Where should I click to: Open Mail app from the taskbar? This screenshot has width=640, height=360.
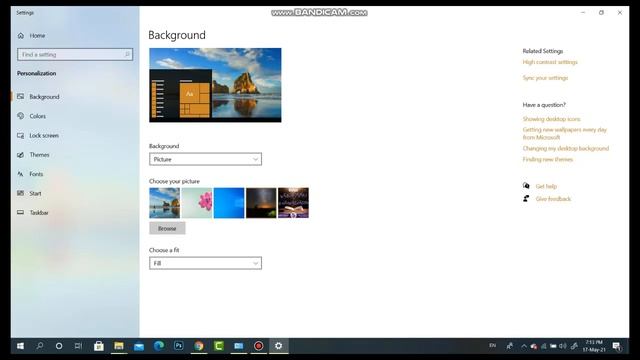coord(139,346)
